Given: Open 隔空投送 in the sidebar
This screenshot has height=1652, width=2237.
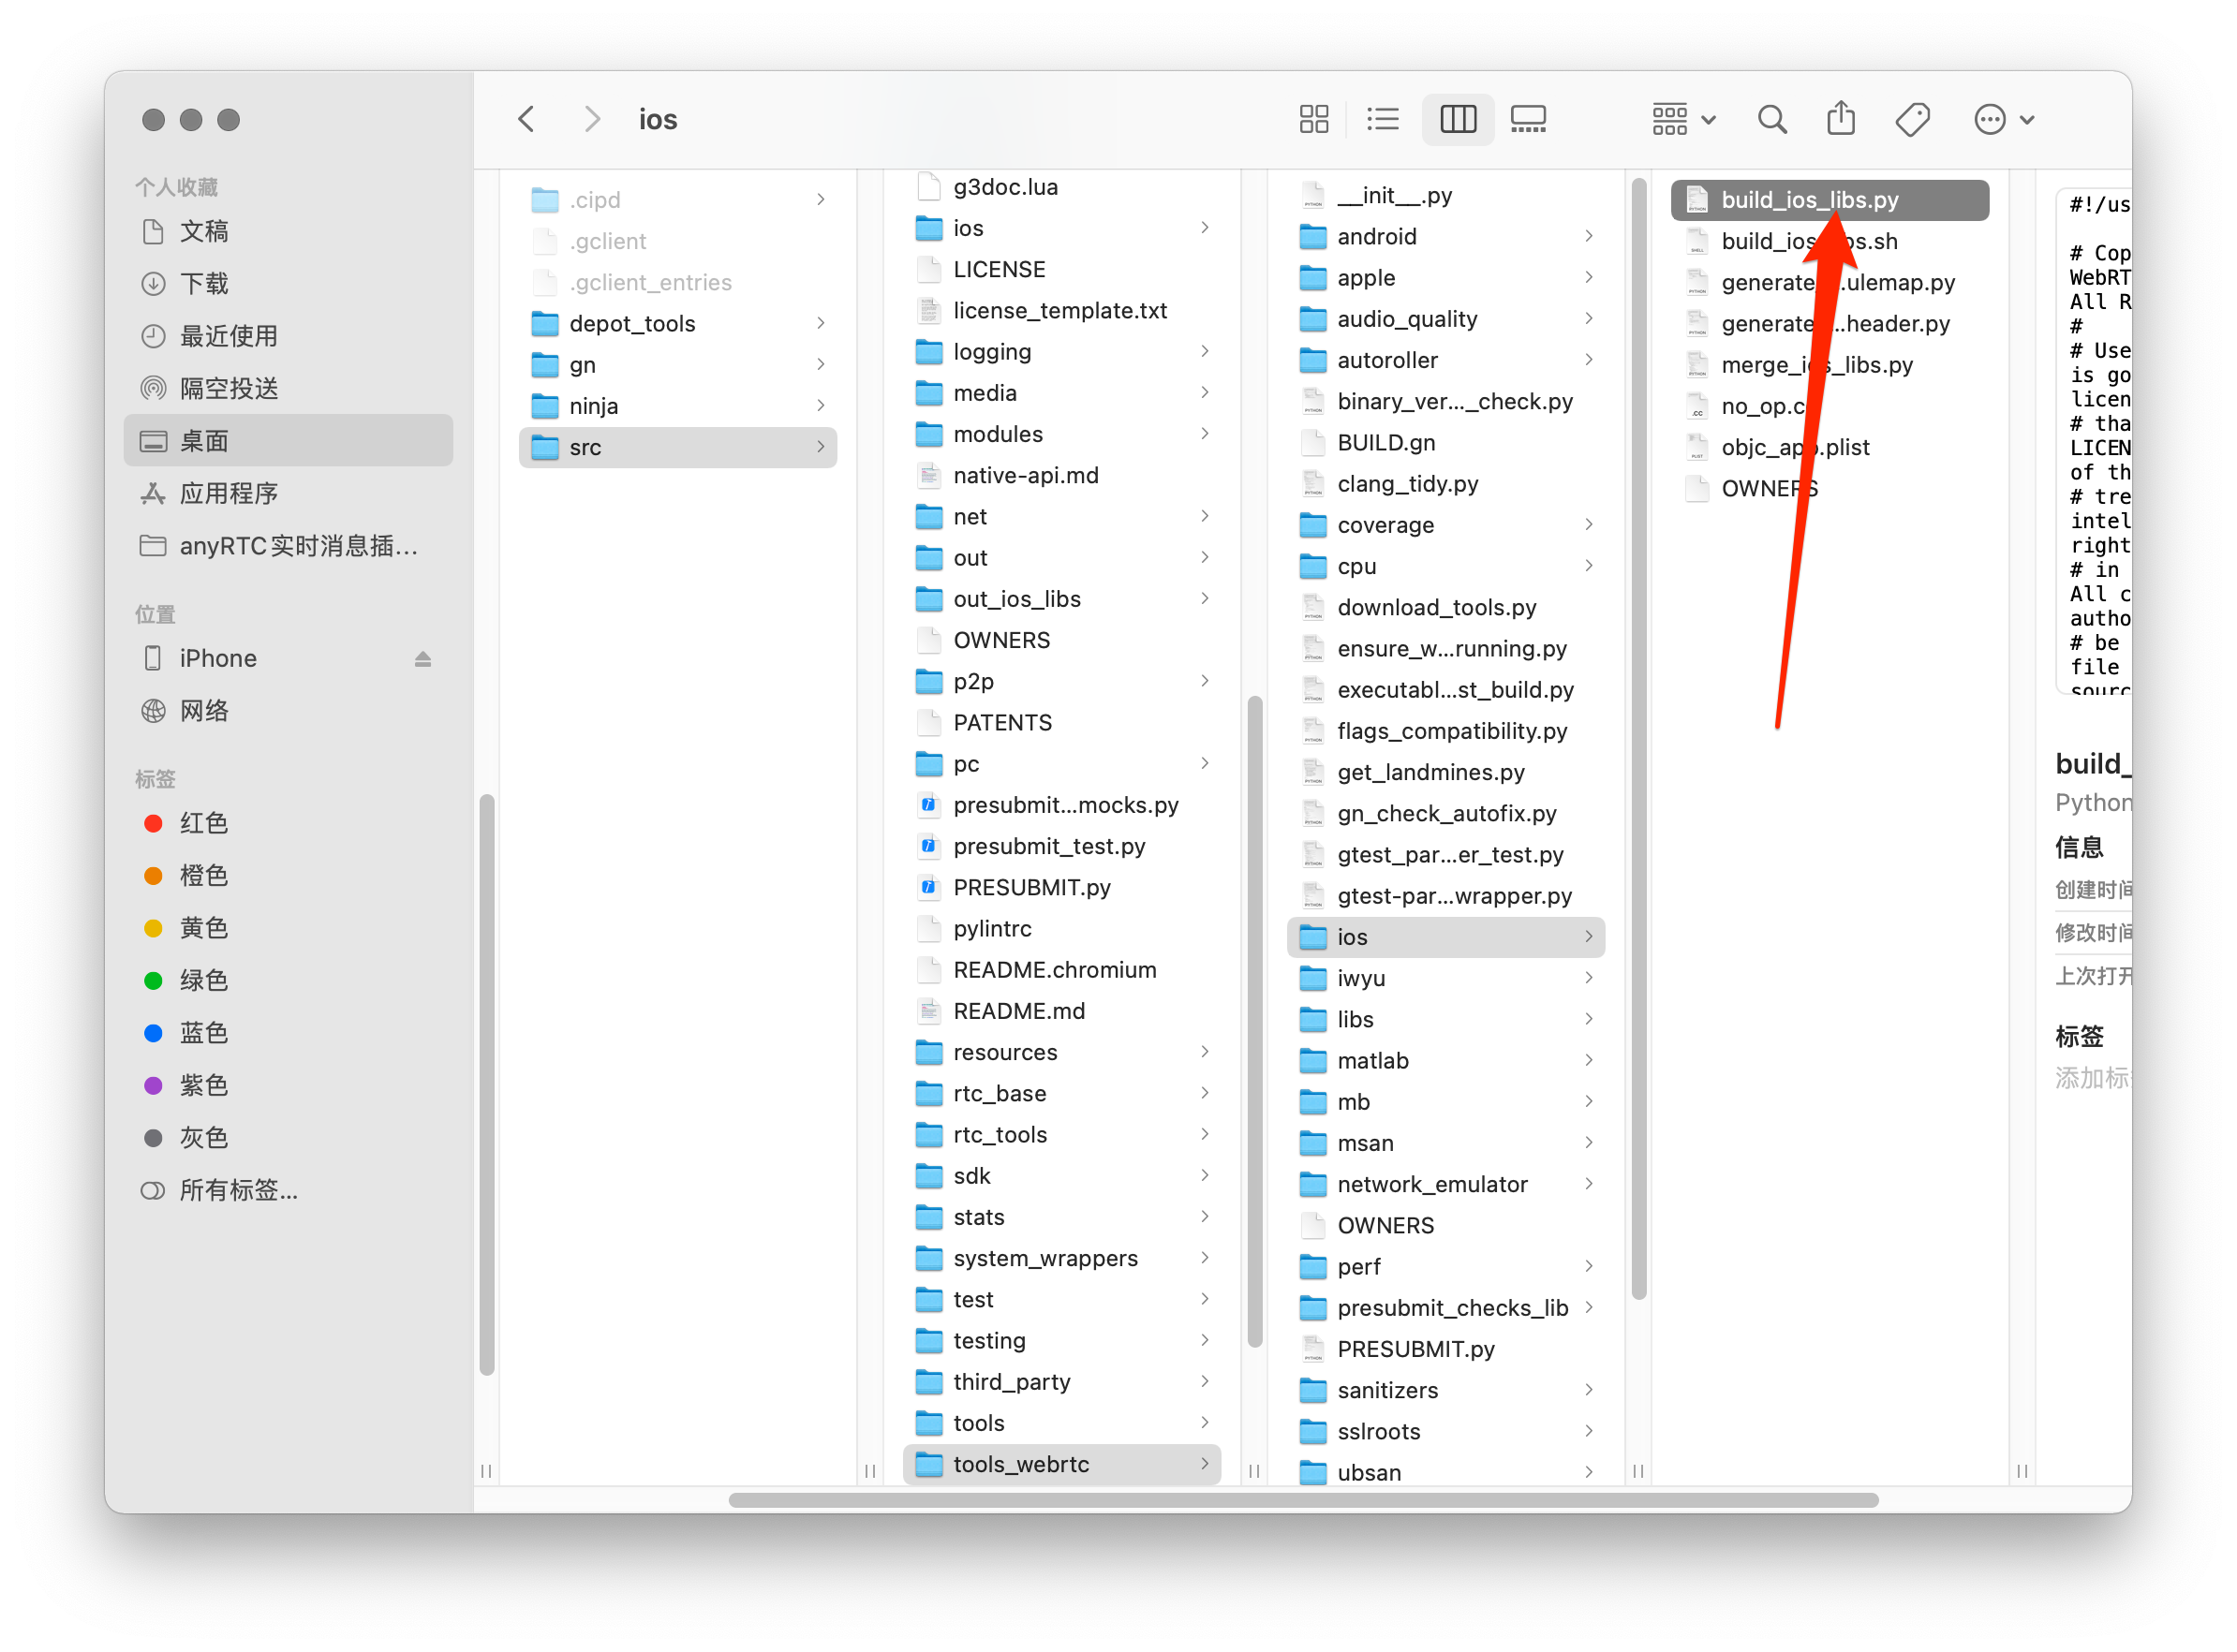Looking at the screenshot, I should click(288, 388).
